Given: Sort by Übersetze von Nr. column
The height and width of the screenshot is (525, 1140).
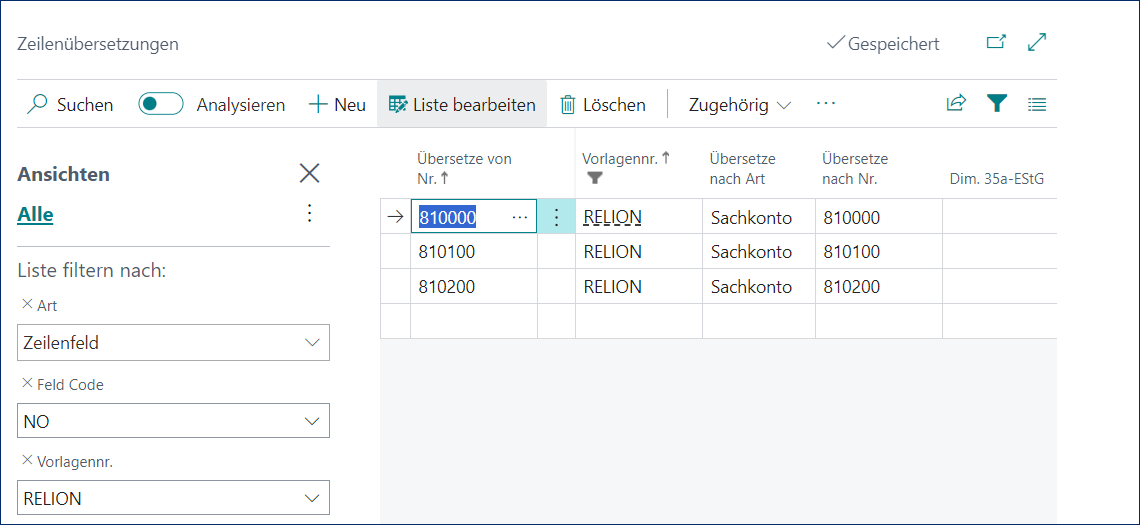Looking at the screenshot, I should pyautogui.click(x=465, y=169).
